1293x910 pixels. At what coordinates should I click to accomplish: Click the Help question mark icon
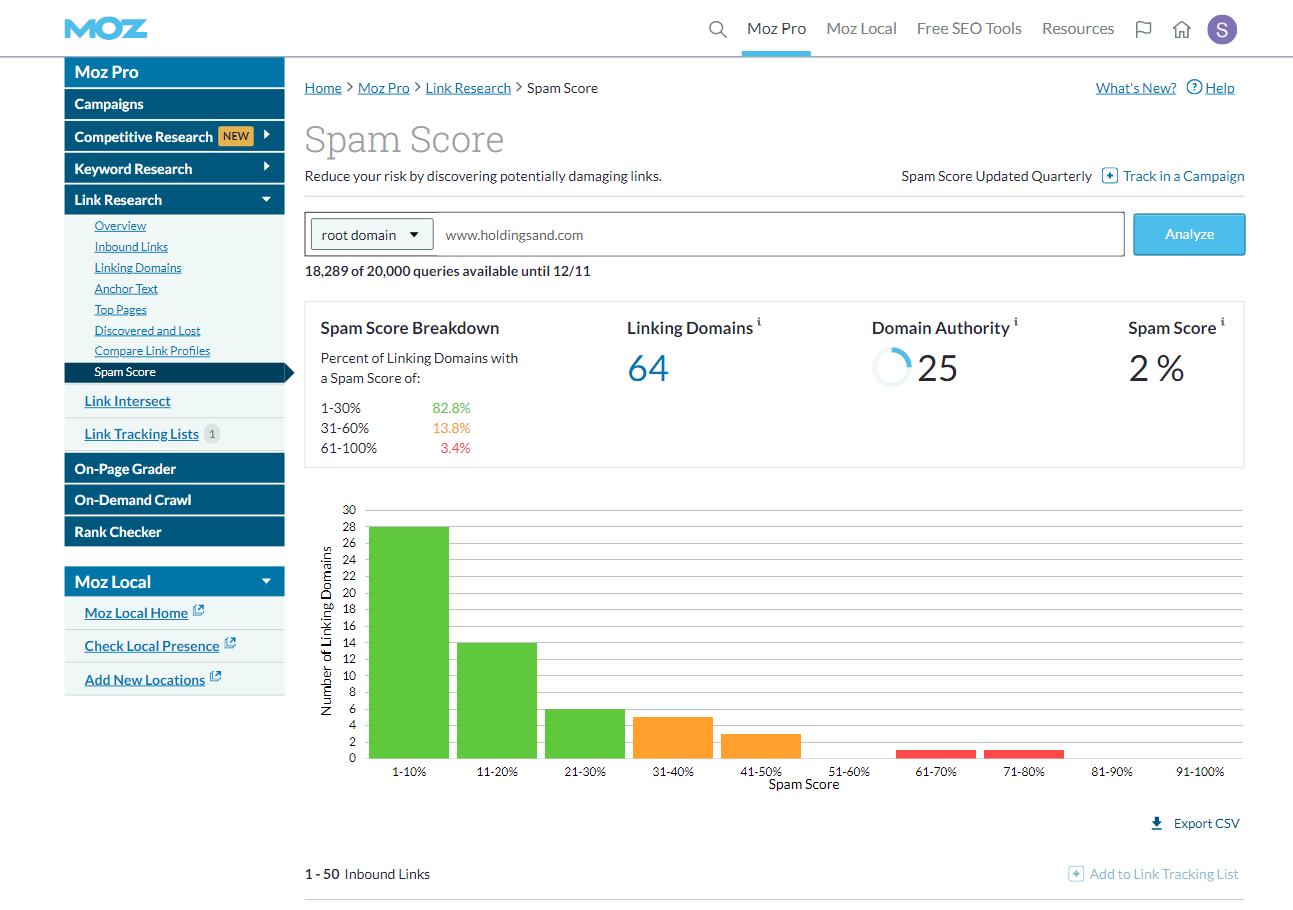point(1194,87)
